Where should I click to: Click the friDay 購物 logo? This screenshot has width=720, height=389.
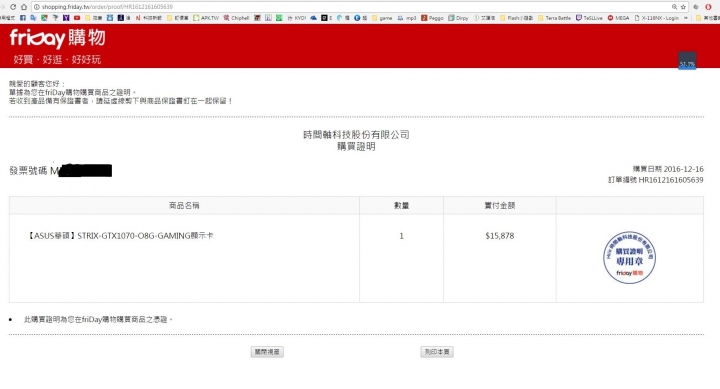pos(57,39)
